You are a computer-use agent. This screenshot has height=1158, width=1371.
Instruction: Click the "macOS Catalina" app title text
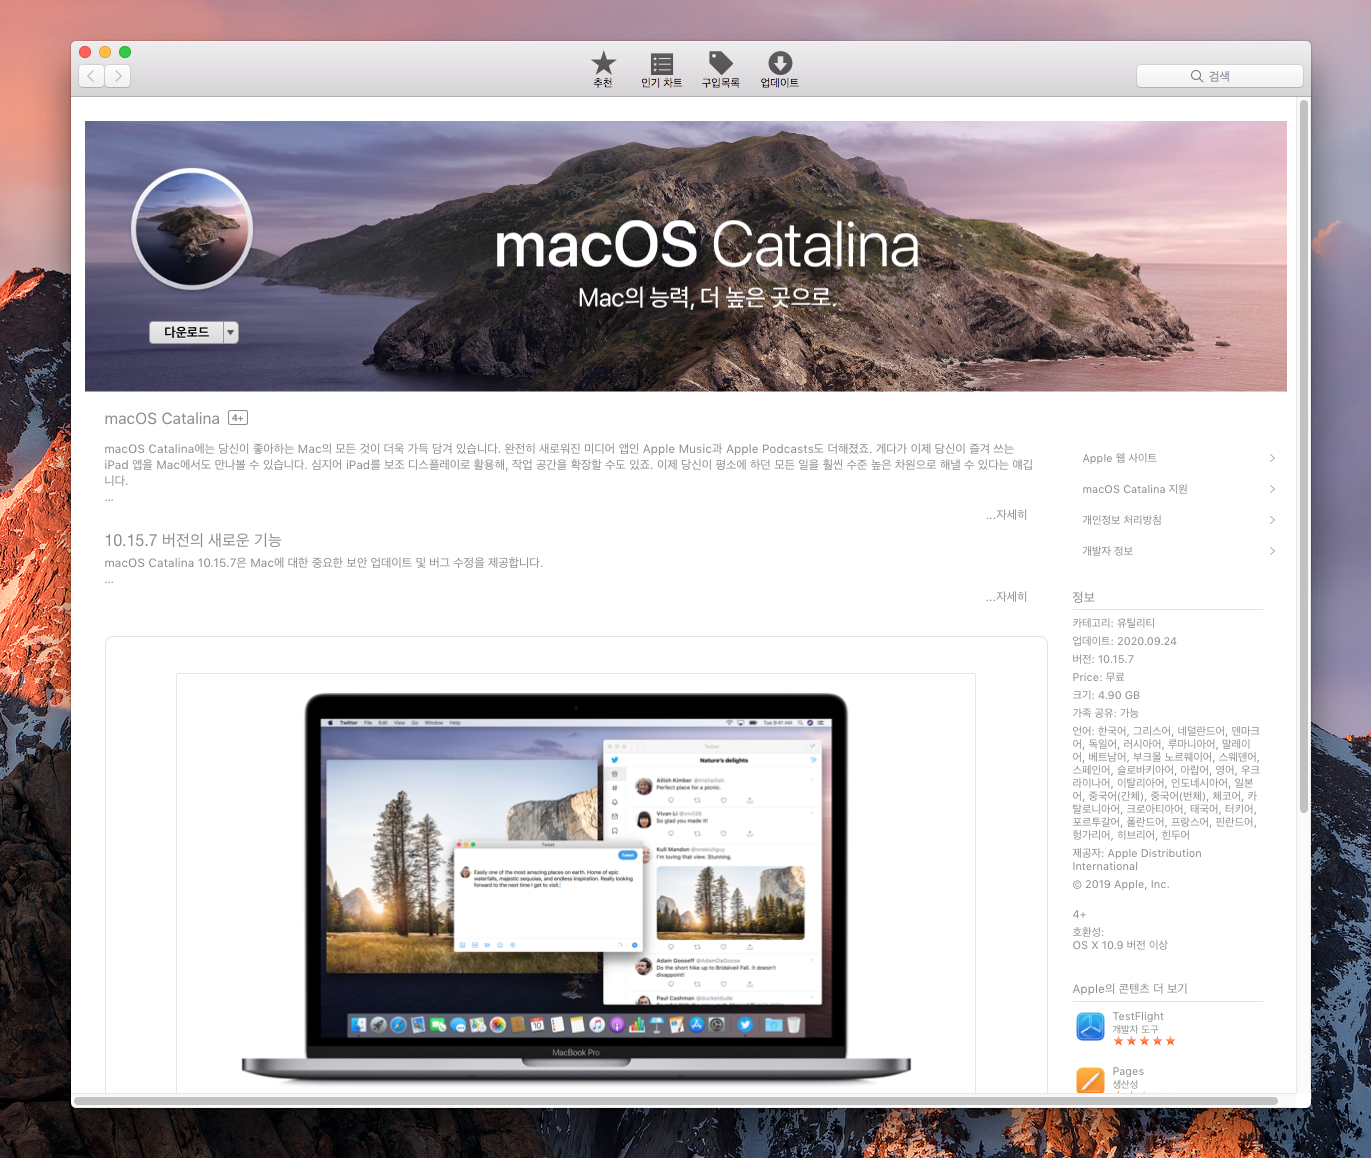point(162,419)
